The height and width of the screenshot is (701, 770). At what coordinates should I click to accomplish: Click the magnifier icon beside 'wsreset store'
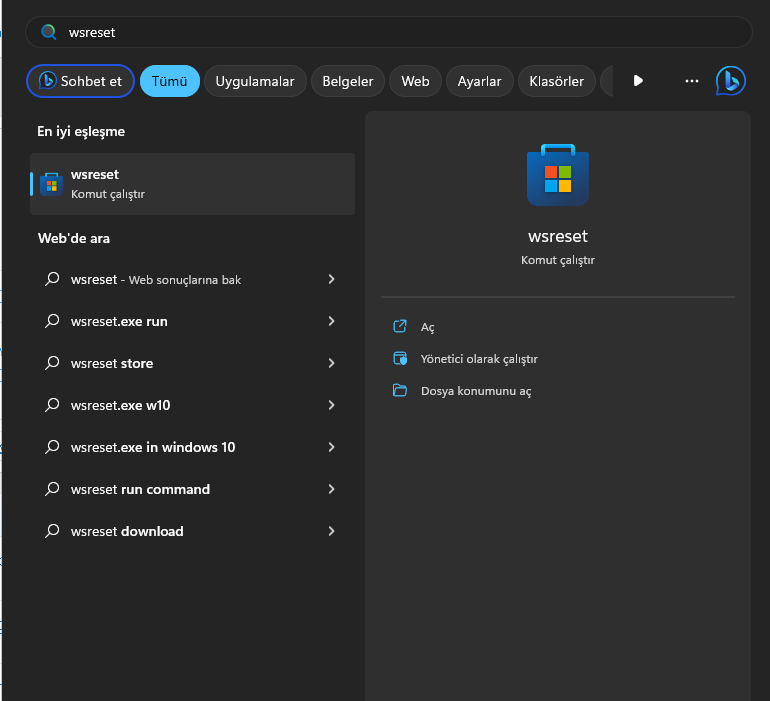click(x=52, y=363)
